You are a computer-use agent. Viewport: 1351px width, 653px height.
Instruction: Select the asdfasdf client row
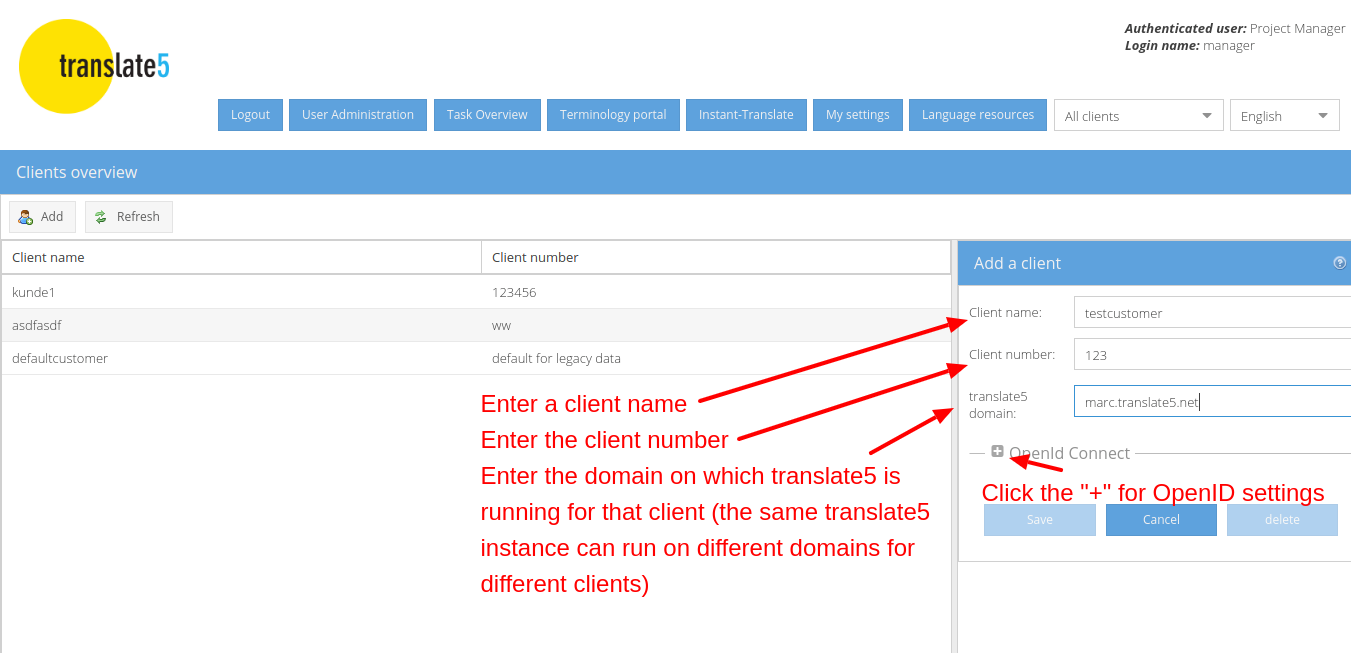click(476, 325)
